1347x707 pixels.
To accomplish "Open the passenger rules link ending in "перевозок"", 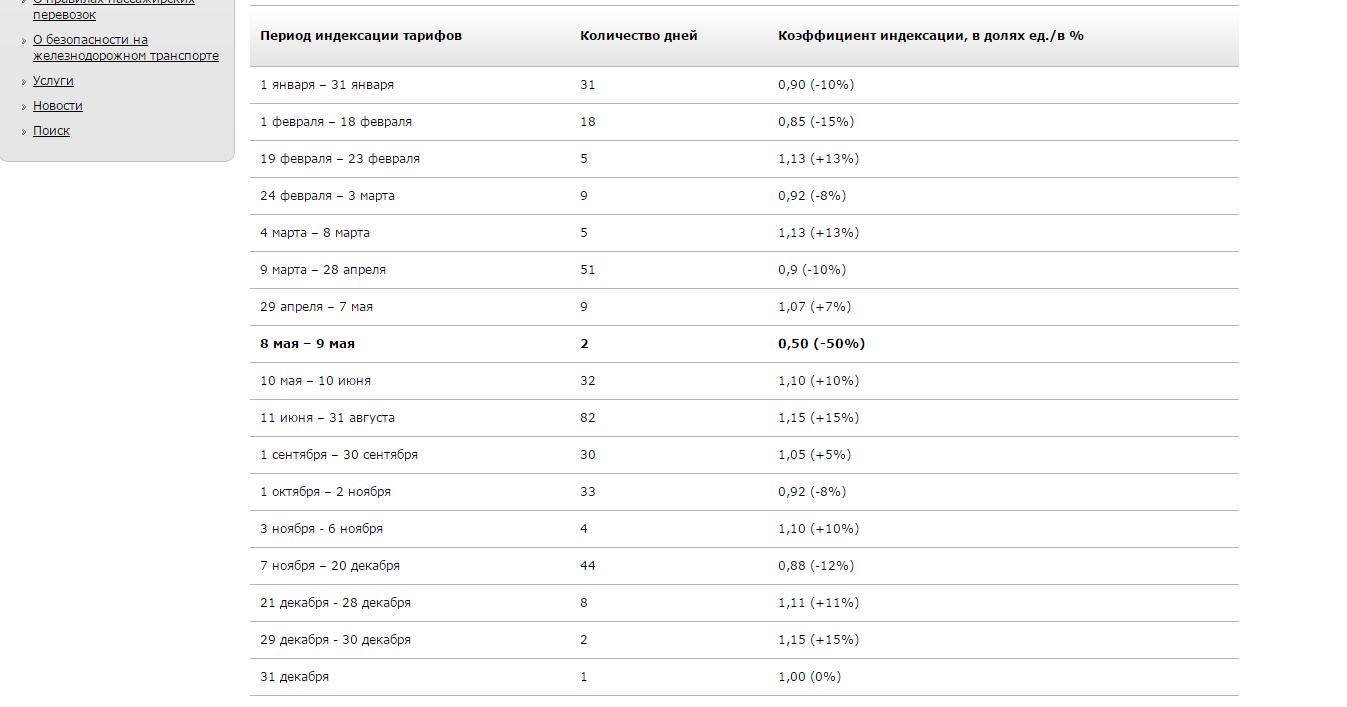I will tap(64, 15).
